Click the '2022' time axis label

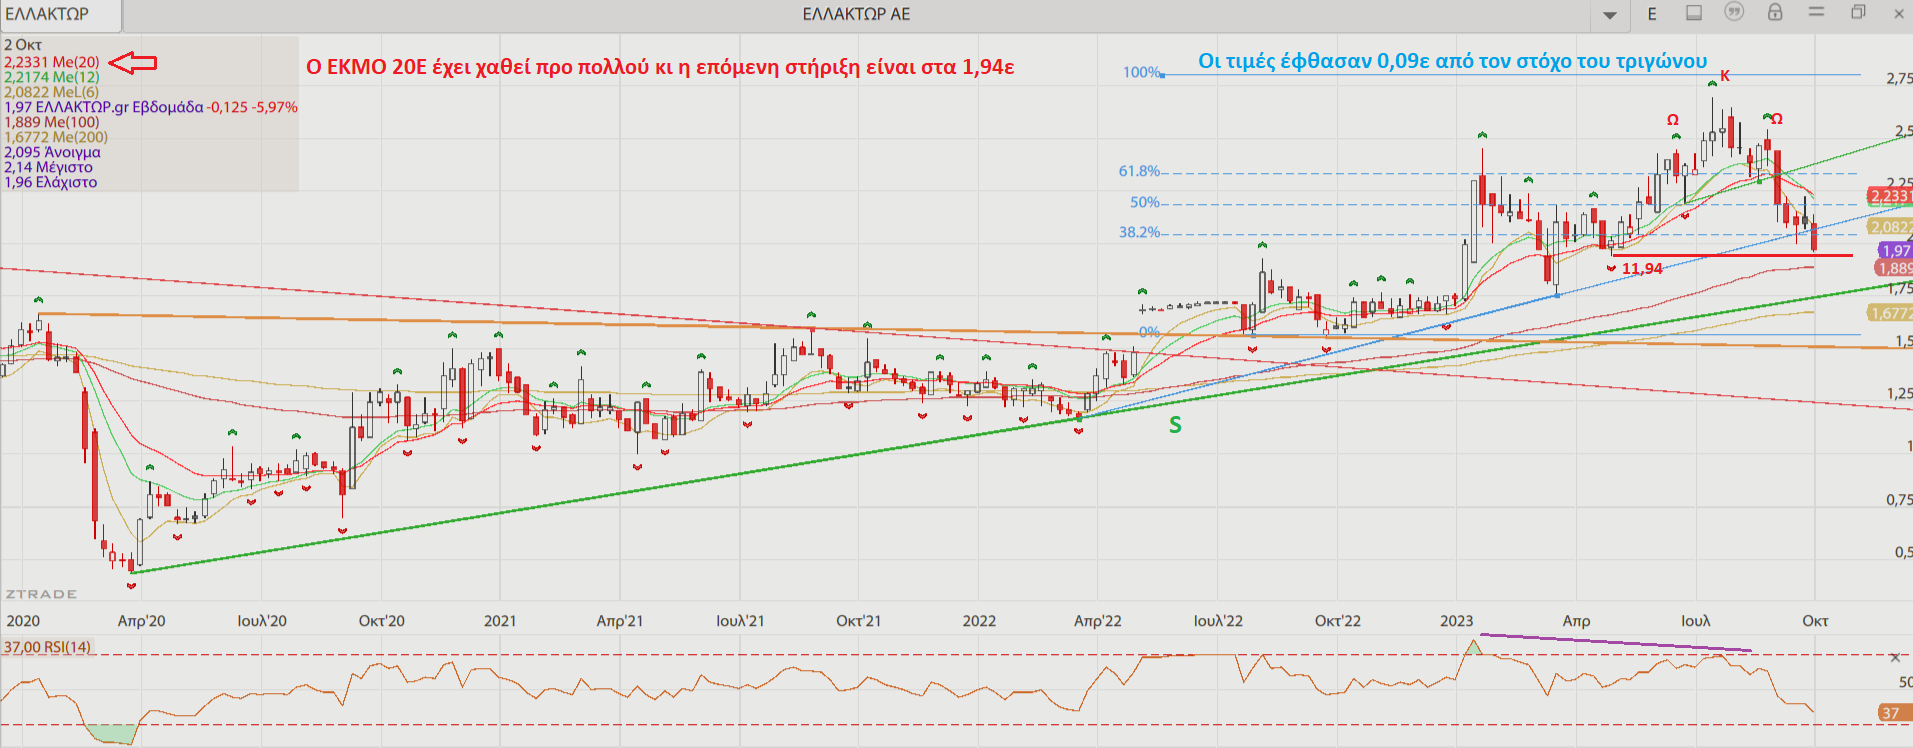pos(979,621)
